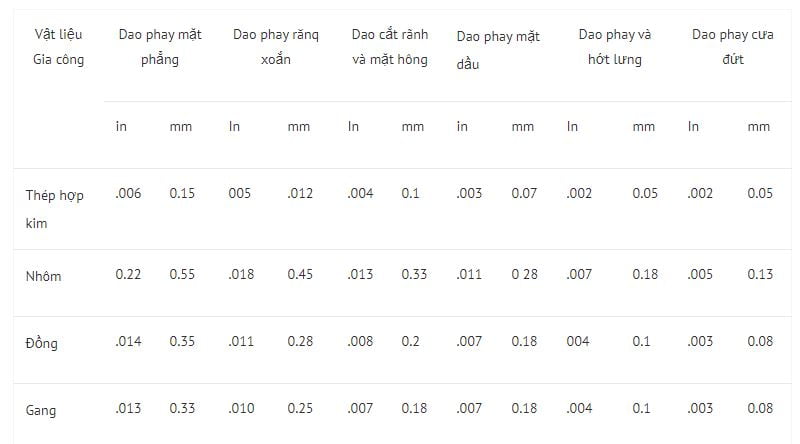This screenshot has width=800, height=444.
Task: Select "Dao cắt rãnh và mặt hông" header
Action: 389,47
